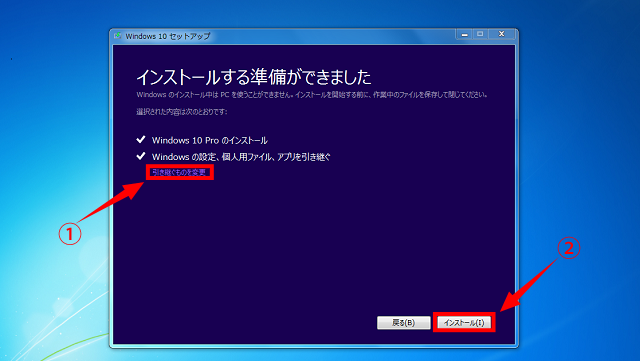Viewport: 640px width, 361px height.
Task: Click the Windows 10 セットアップ title text
Action: 168,36
